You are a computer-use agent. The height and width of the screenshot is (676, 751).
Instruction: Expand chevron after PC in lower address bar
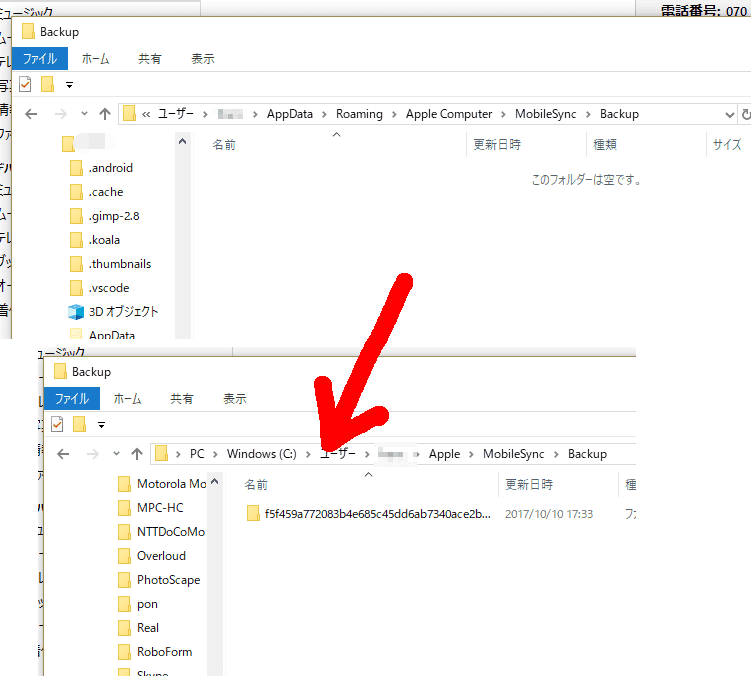click(x=216, y=454)
